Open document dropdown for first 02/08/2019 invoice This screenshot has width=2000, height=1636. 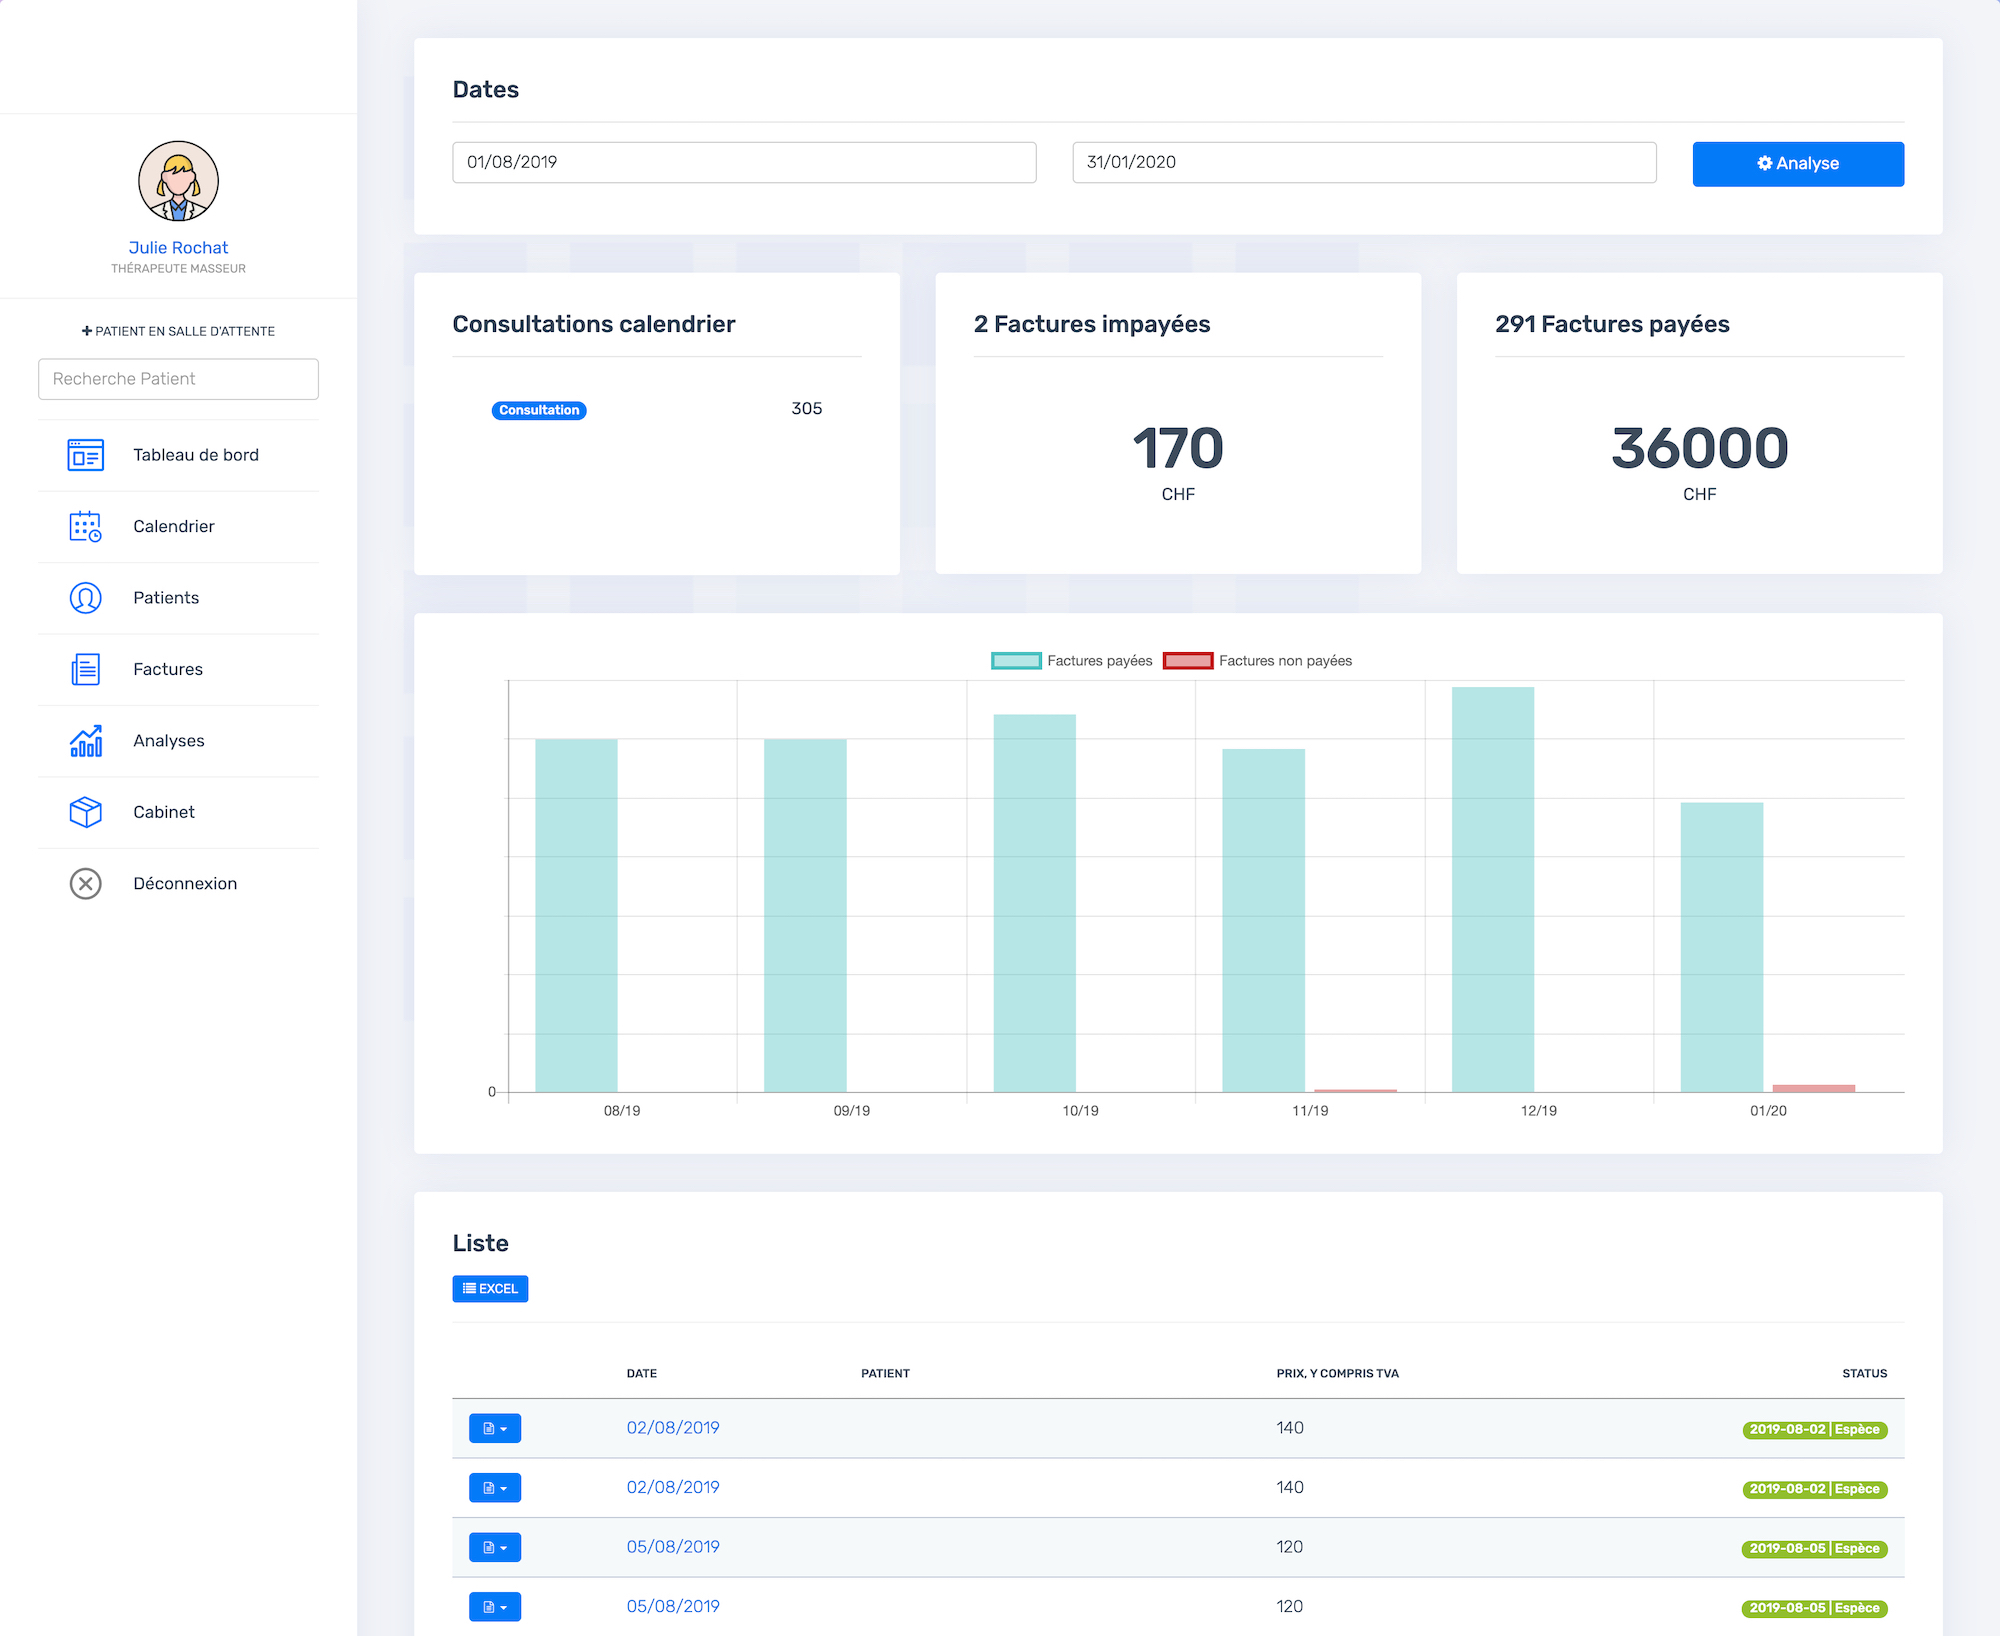[x=494, y=1428]
